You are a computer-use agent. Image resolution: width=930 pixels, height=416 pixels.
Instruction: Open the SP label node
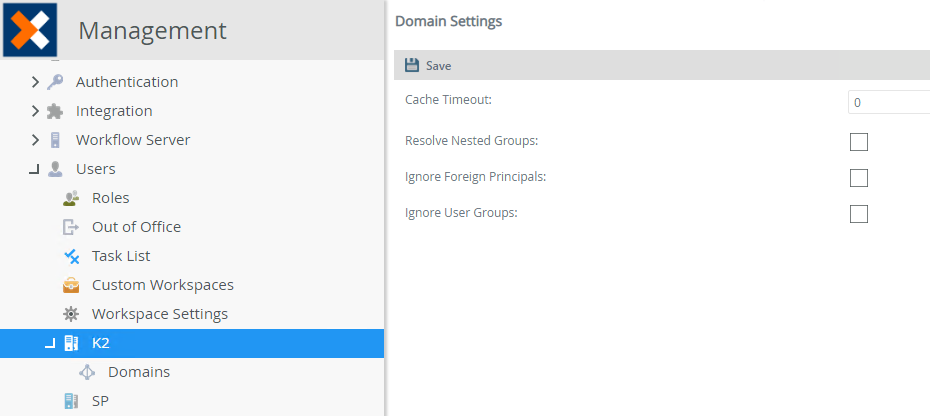100,401
